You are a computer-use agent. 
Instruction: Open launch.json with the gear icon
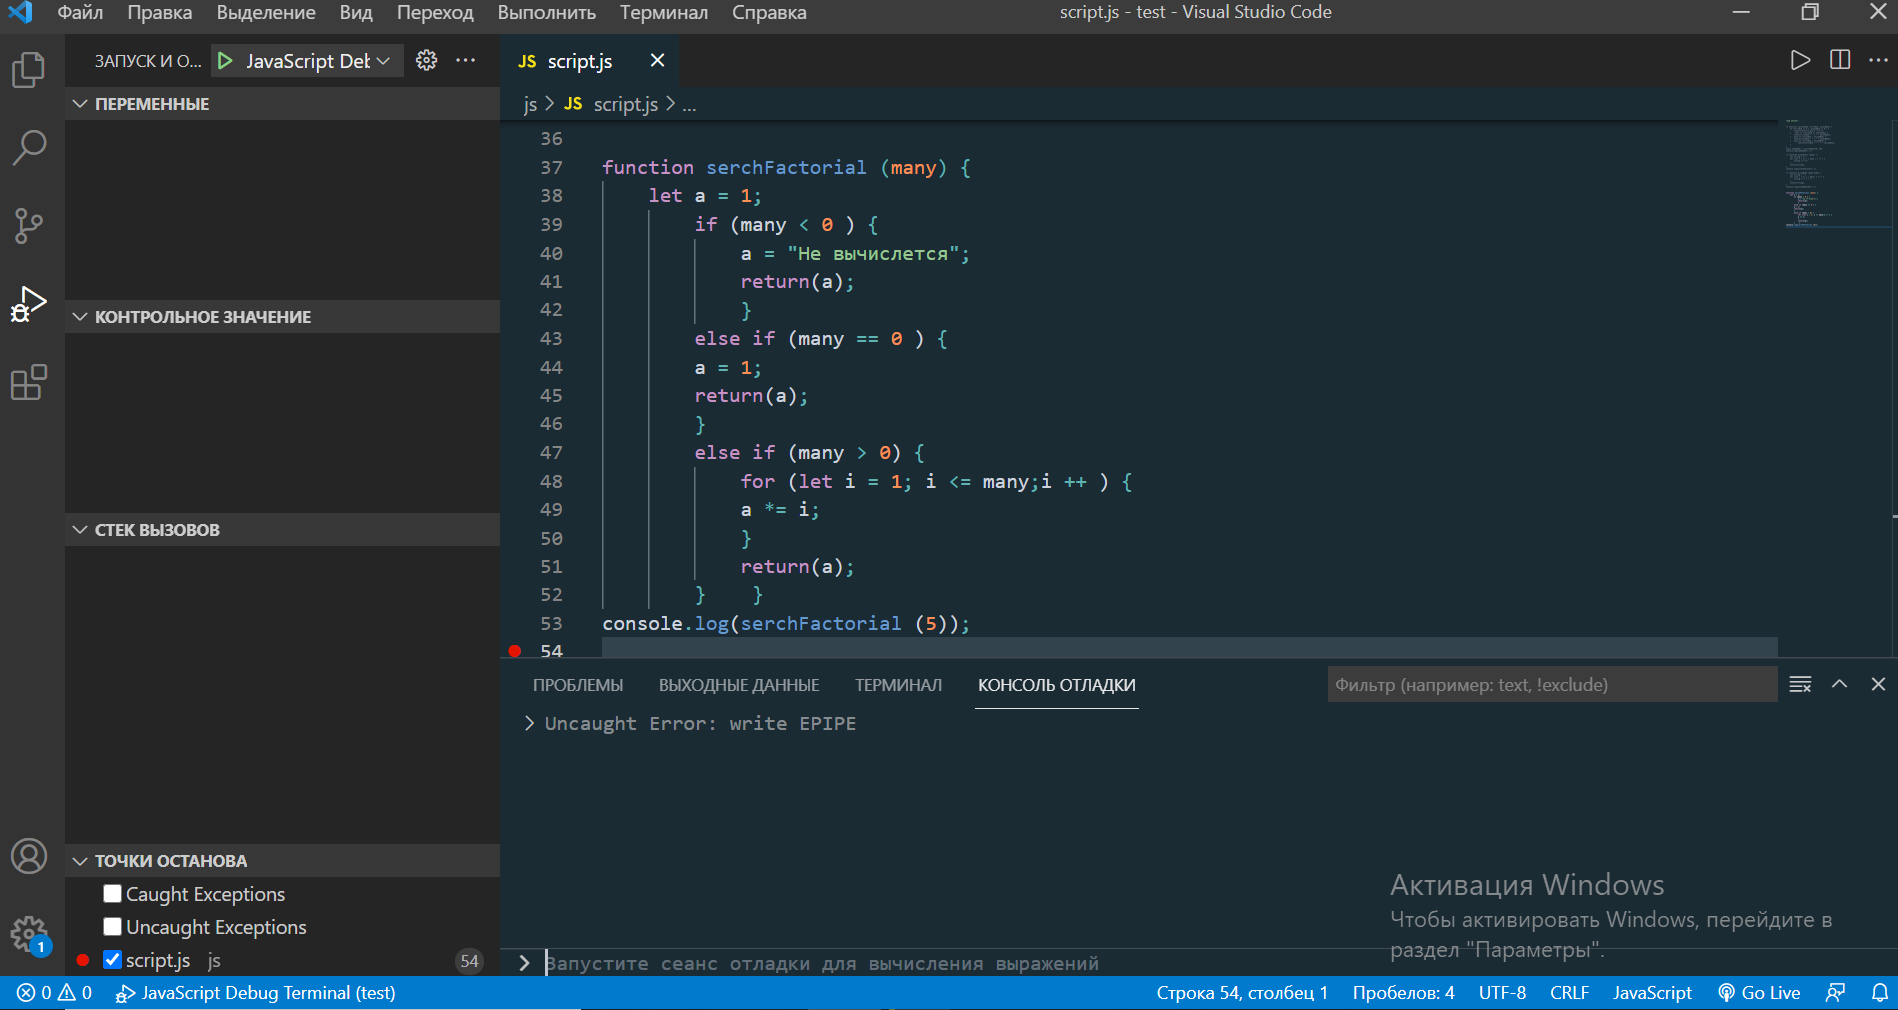click(427, 60)
